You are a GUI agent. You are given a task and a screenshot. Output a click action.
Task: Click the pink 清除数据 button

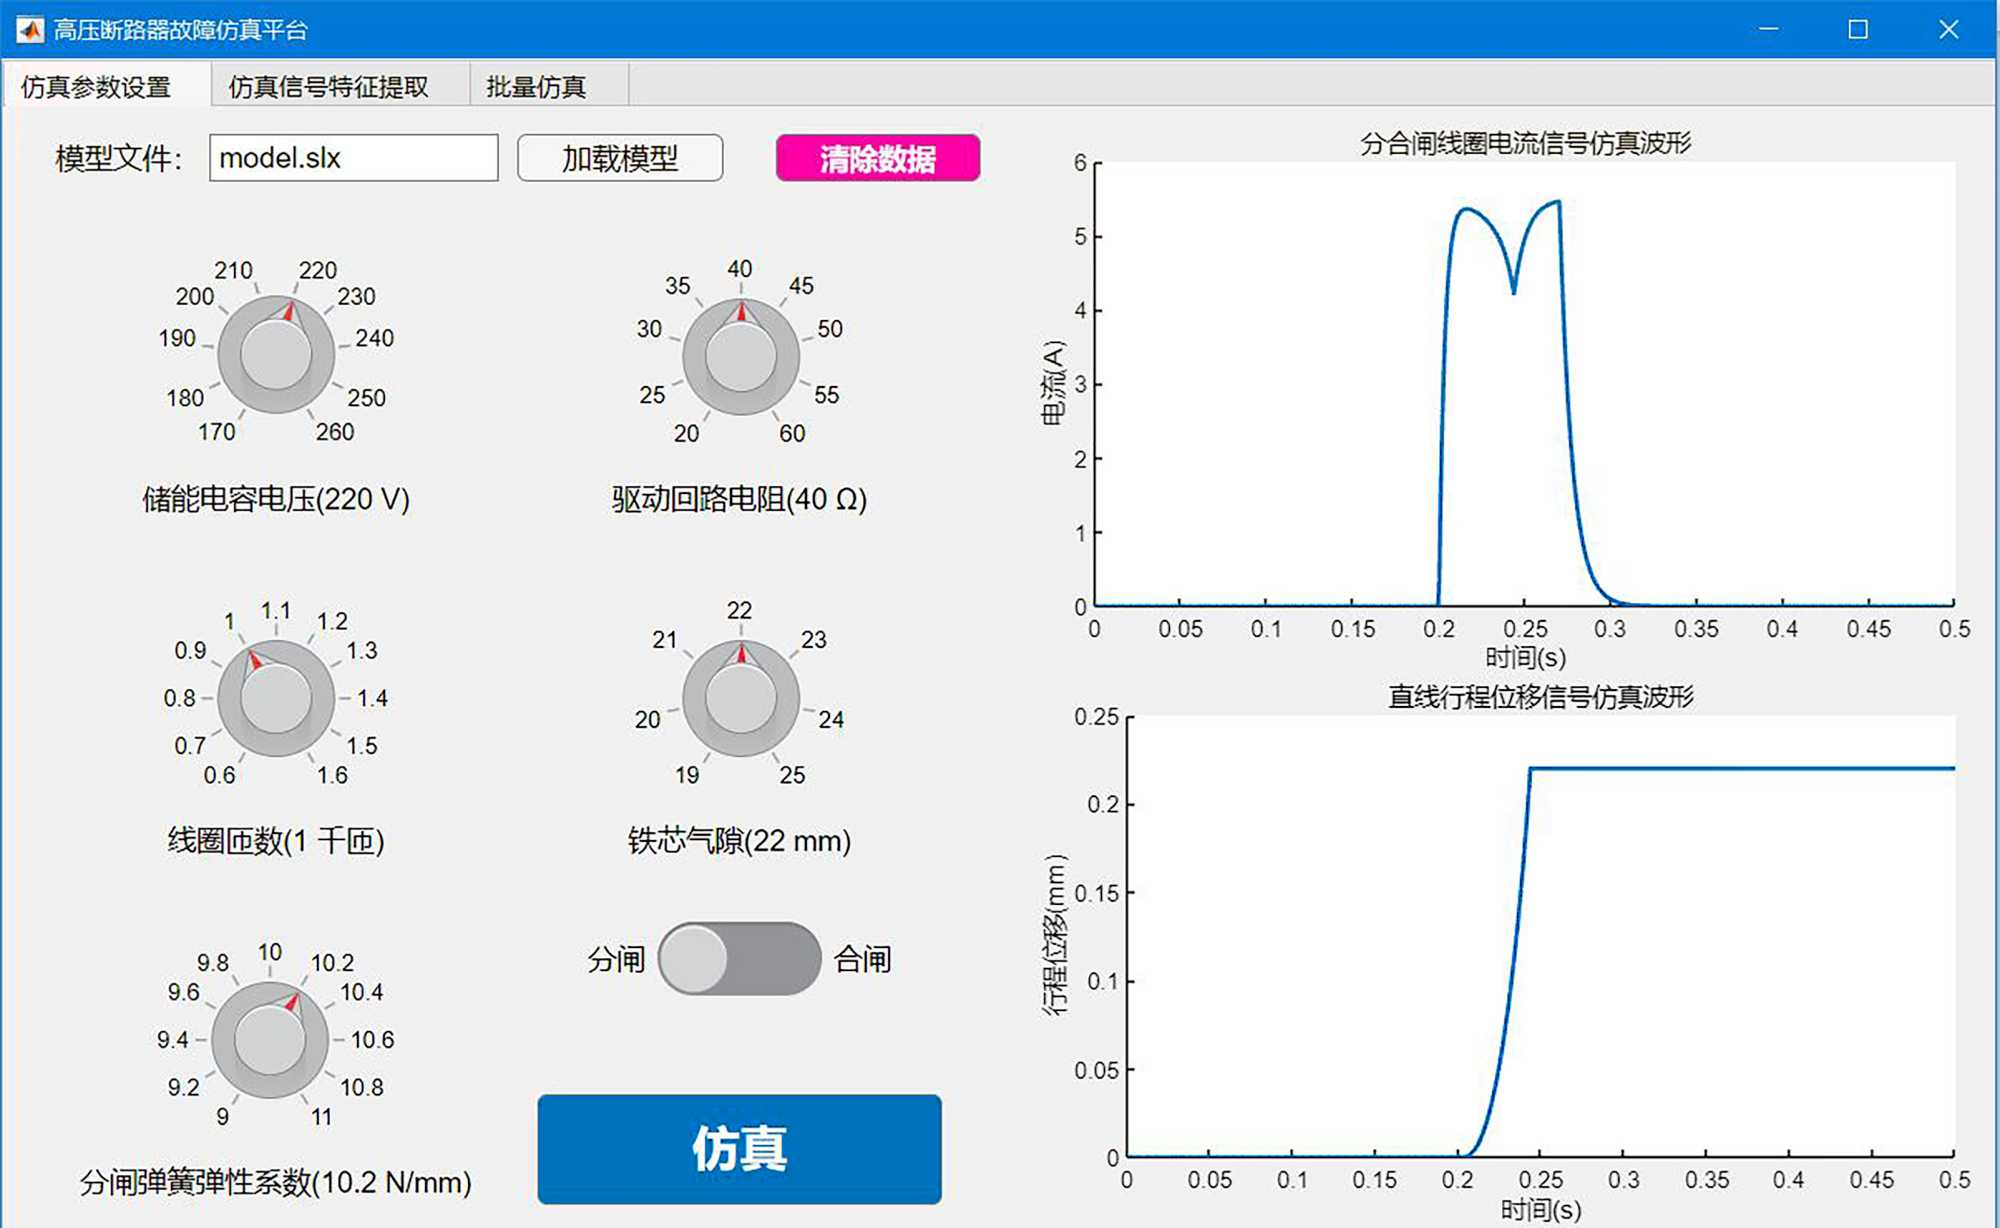pyautogui.click(x=877, y=158)
